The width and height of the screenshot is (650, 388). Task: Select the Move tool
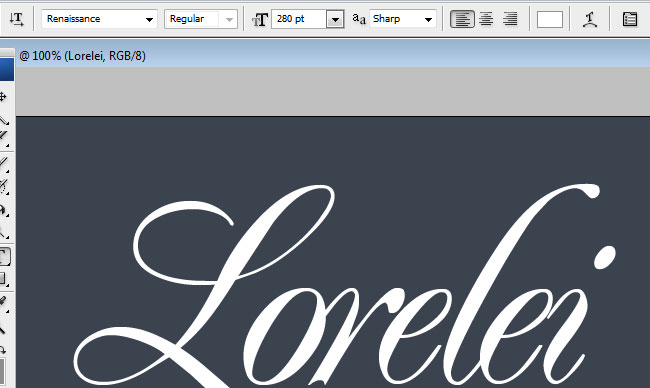coord(3,97)
